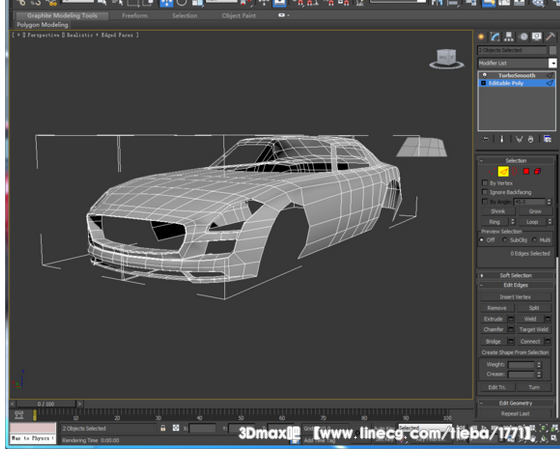Click Insert Vertex button
This screenshot has width=560, height=450.
point(515,297)
